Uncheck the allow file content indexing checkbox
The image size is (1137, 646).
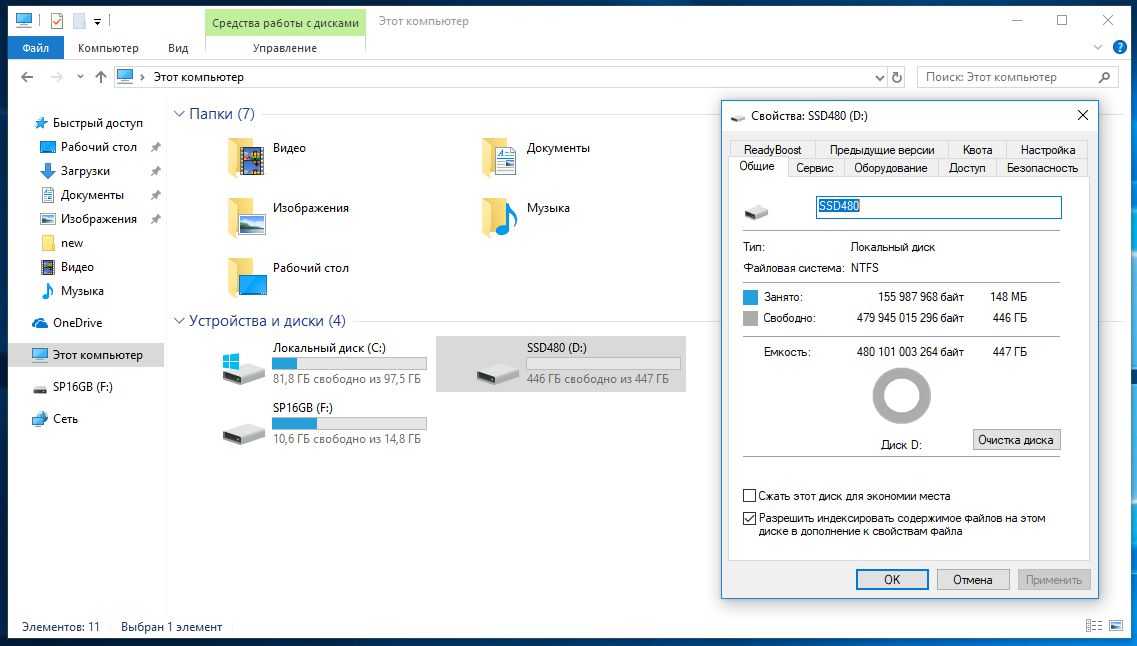(x=750, y=519)
